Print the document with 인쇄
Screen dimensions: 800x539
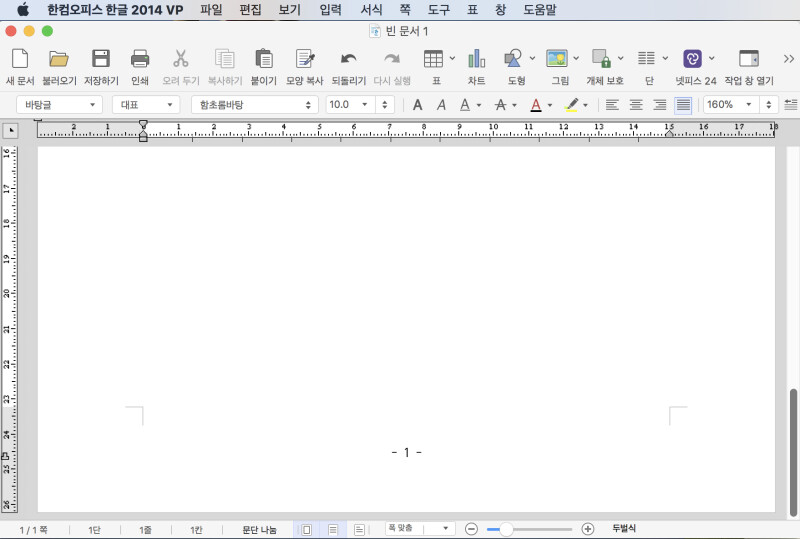coord(140,66)
